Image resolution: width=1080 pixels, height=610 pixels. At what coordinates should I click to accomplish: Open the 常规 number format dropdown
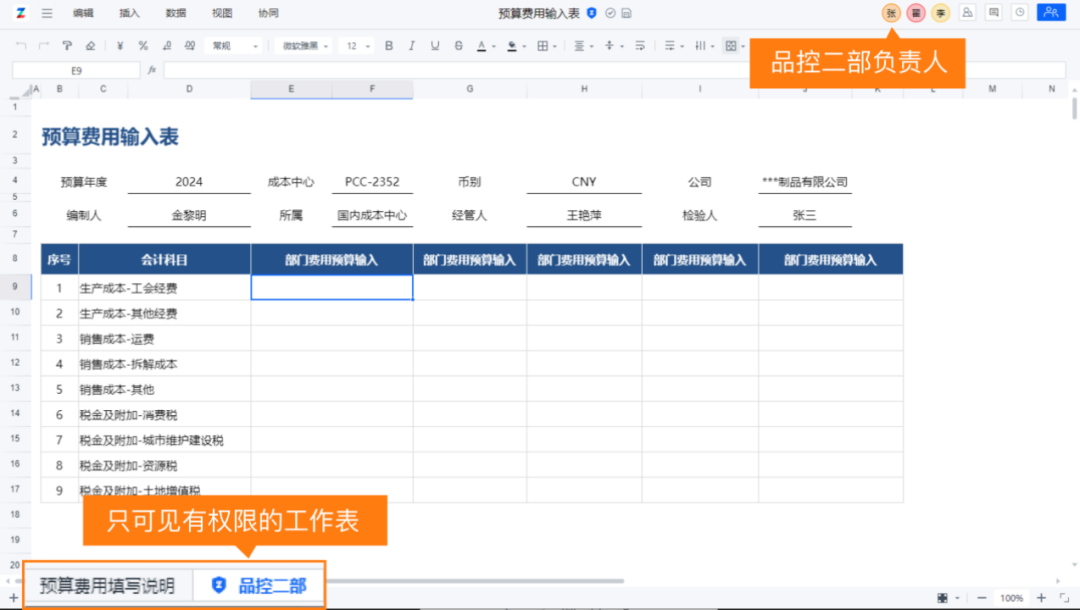(x=233, y=46)
